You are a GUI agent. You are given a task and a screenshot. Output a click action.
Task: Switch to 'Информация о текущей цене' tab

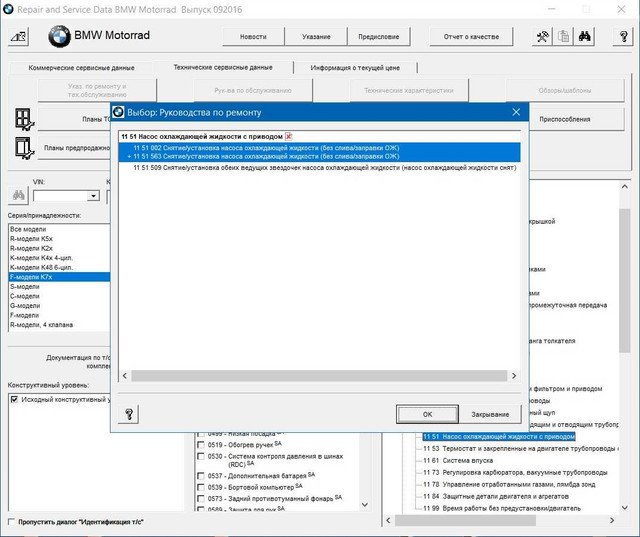pyautogui.click(x=355, y=68)
